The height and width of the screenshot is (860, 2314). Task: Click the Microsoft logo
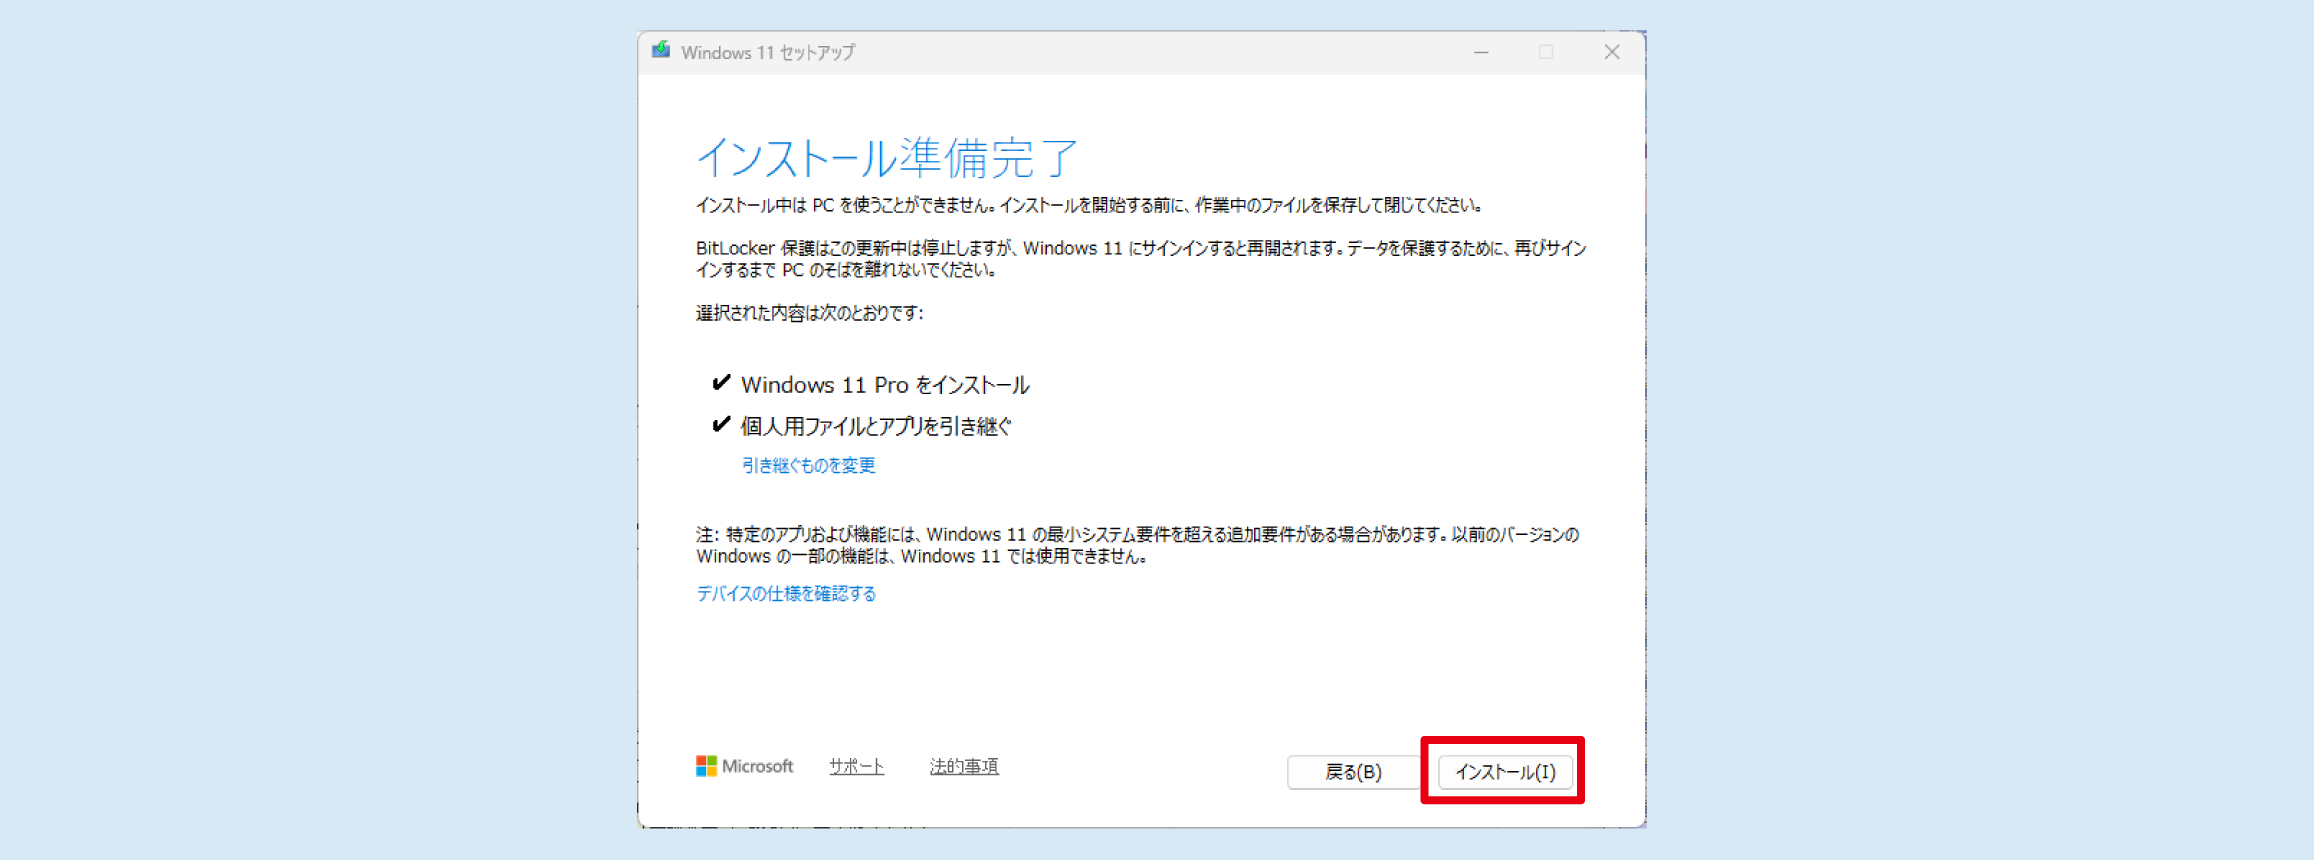click(x=744, y=766)
